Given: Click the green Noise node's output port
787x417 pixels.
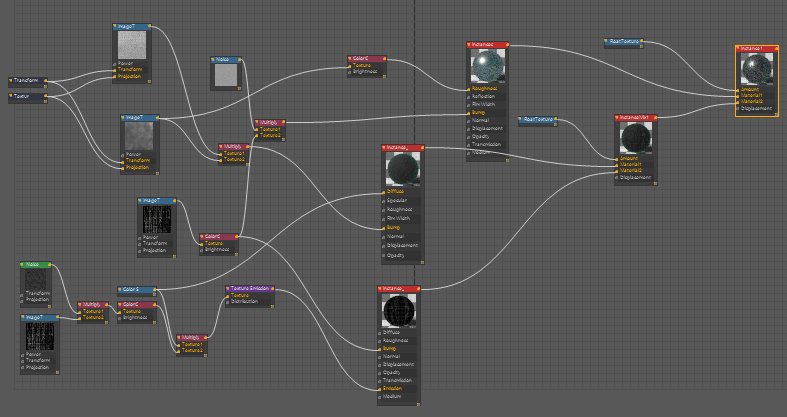Looking at the screenshot, I should pos(50,264).
